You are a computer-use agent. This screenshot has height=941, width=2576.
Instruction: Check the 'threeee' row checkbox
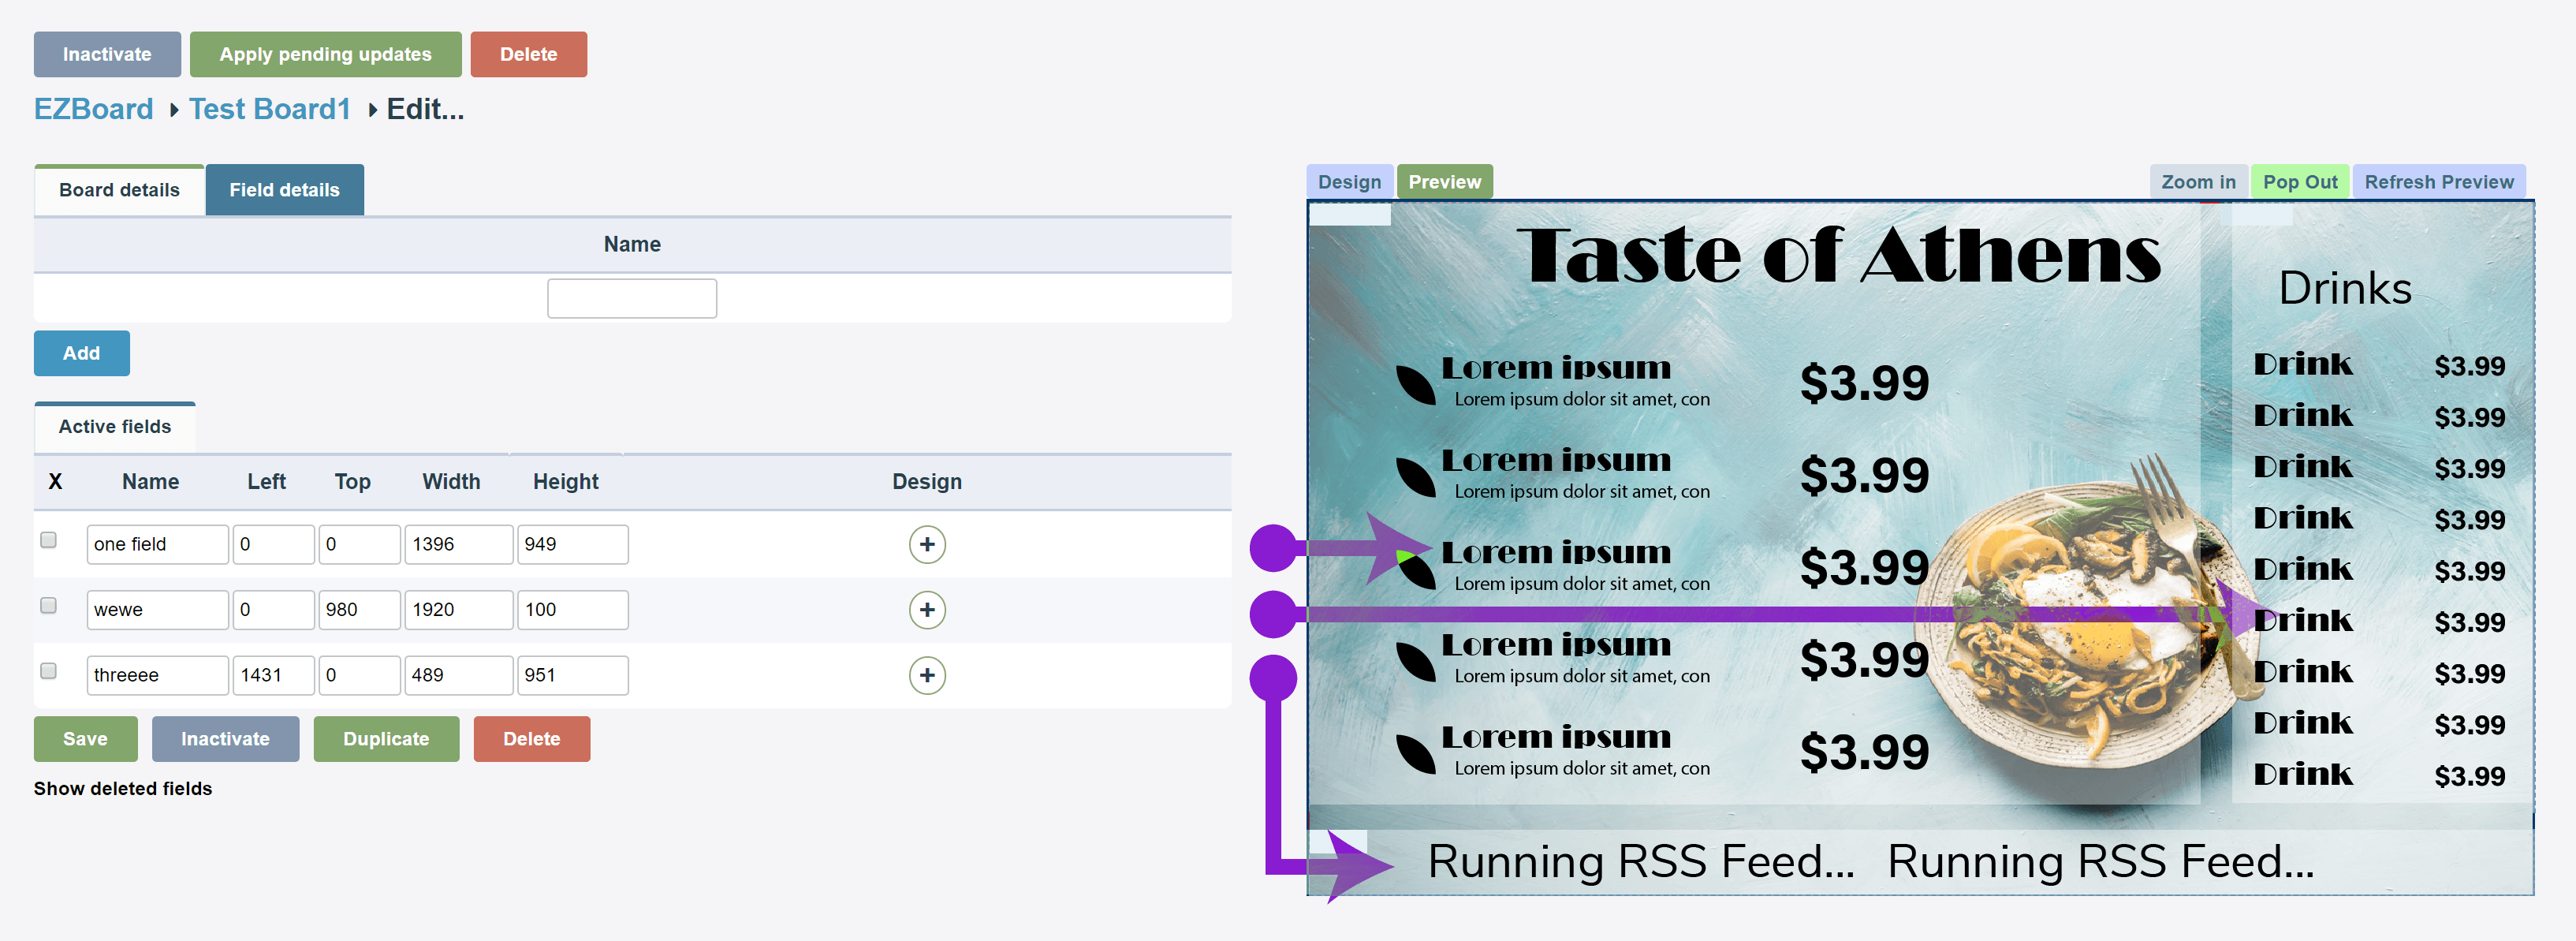click(48, 671)
